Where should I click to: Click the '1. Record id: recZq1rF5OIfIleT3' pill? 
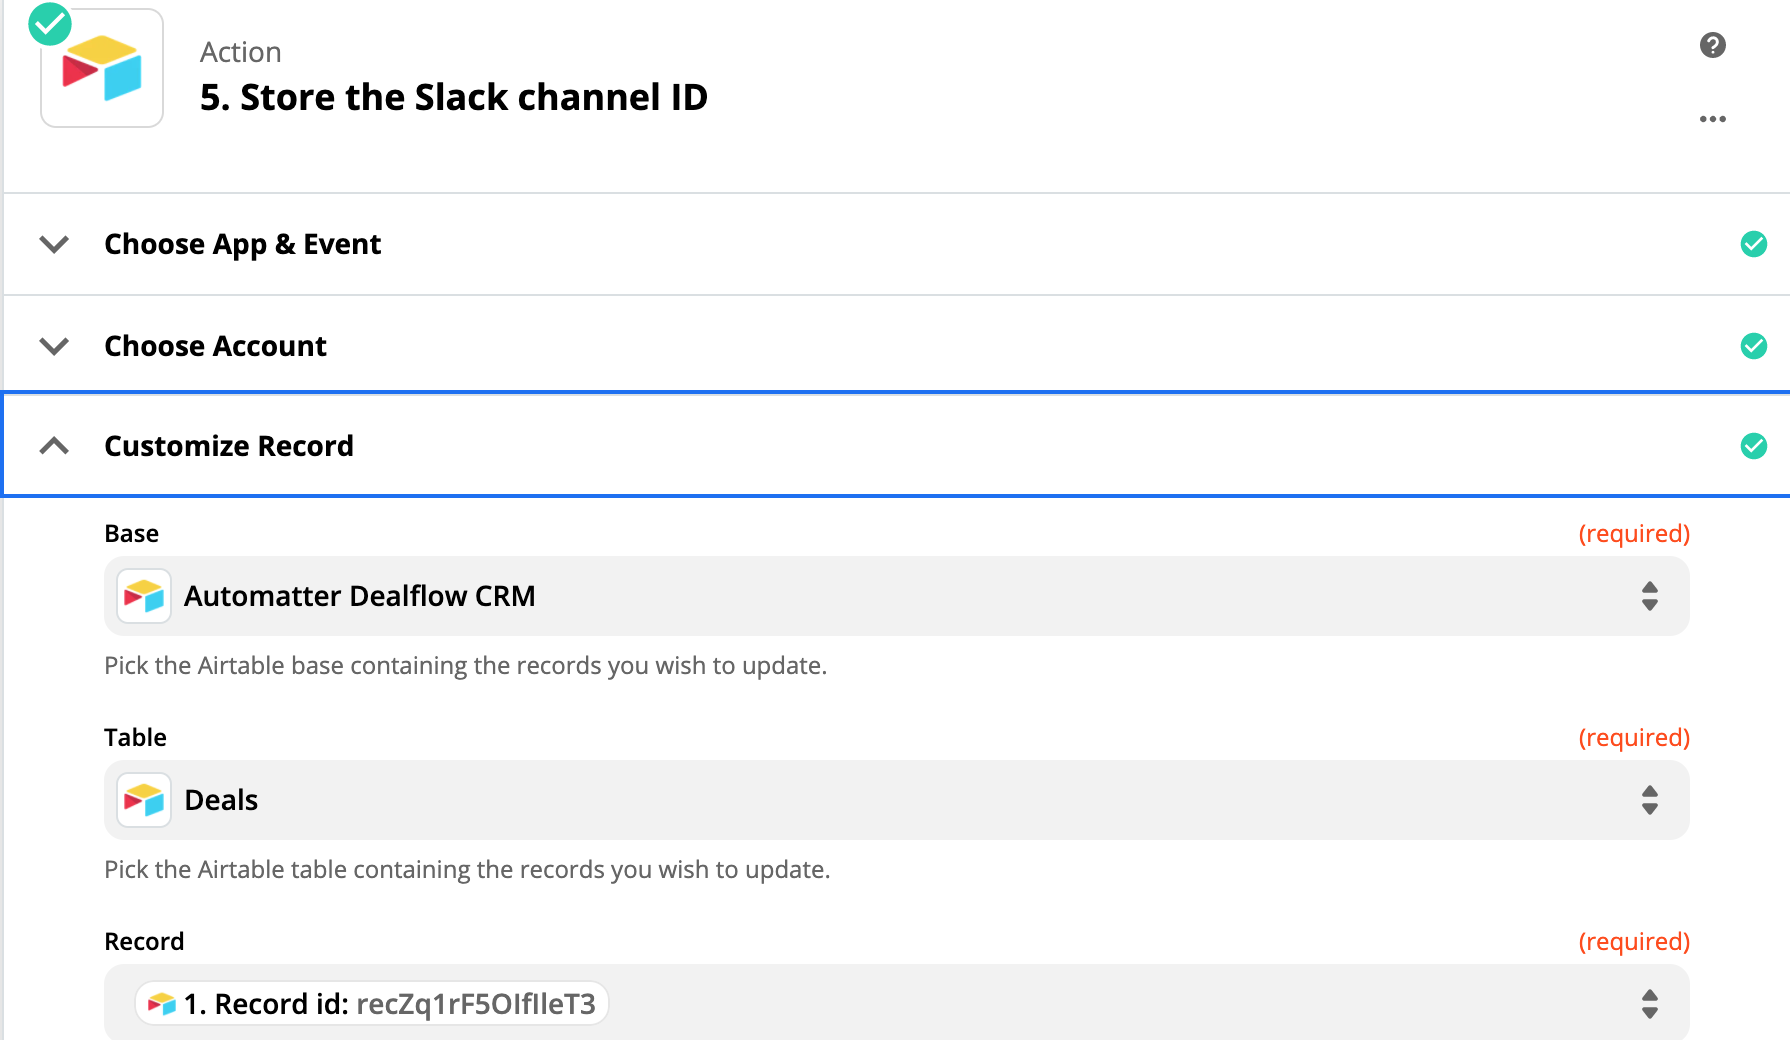coord(372,1004)
